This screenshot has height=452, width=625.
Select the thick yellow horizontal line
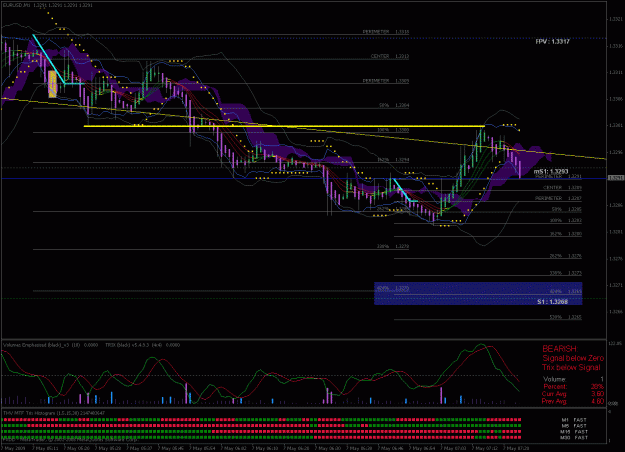point(284,126)
